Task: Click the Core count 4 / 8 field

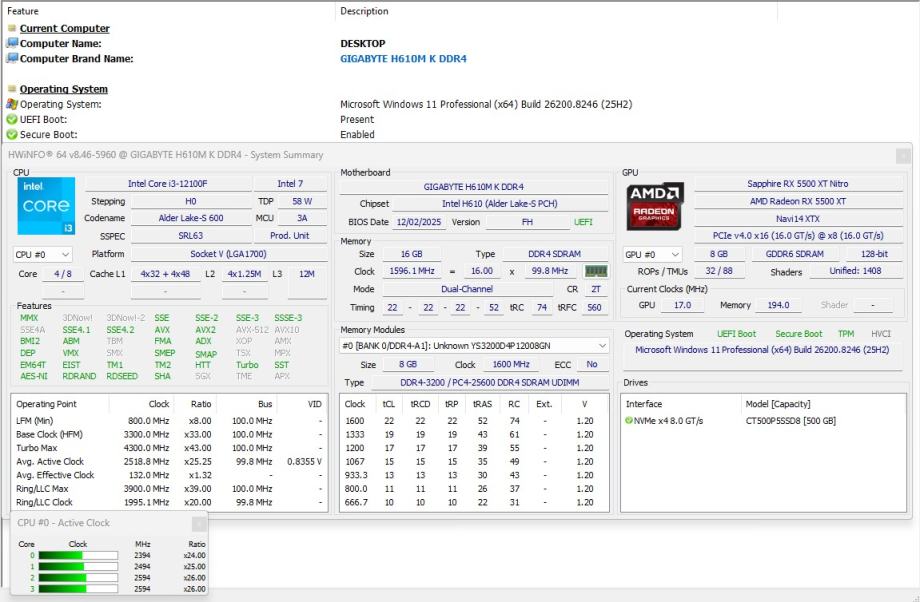Action: 63,274
